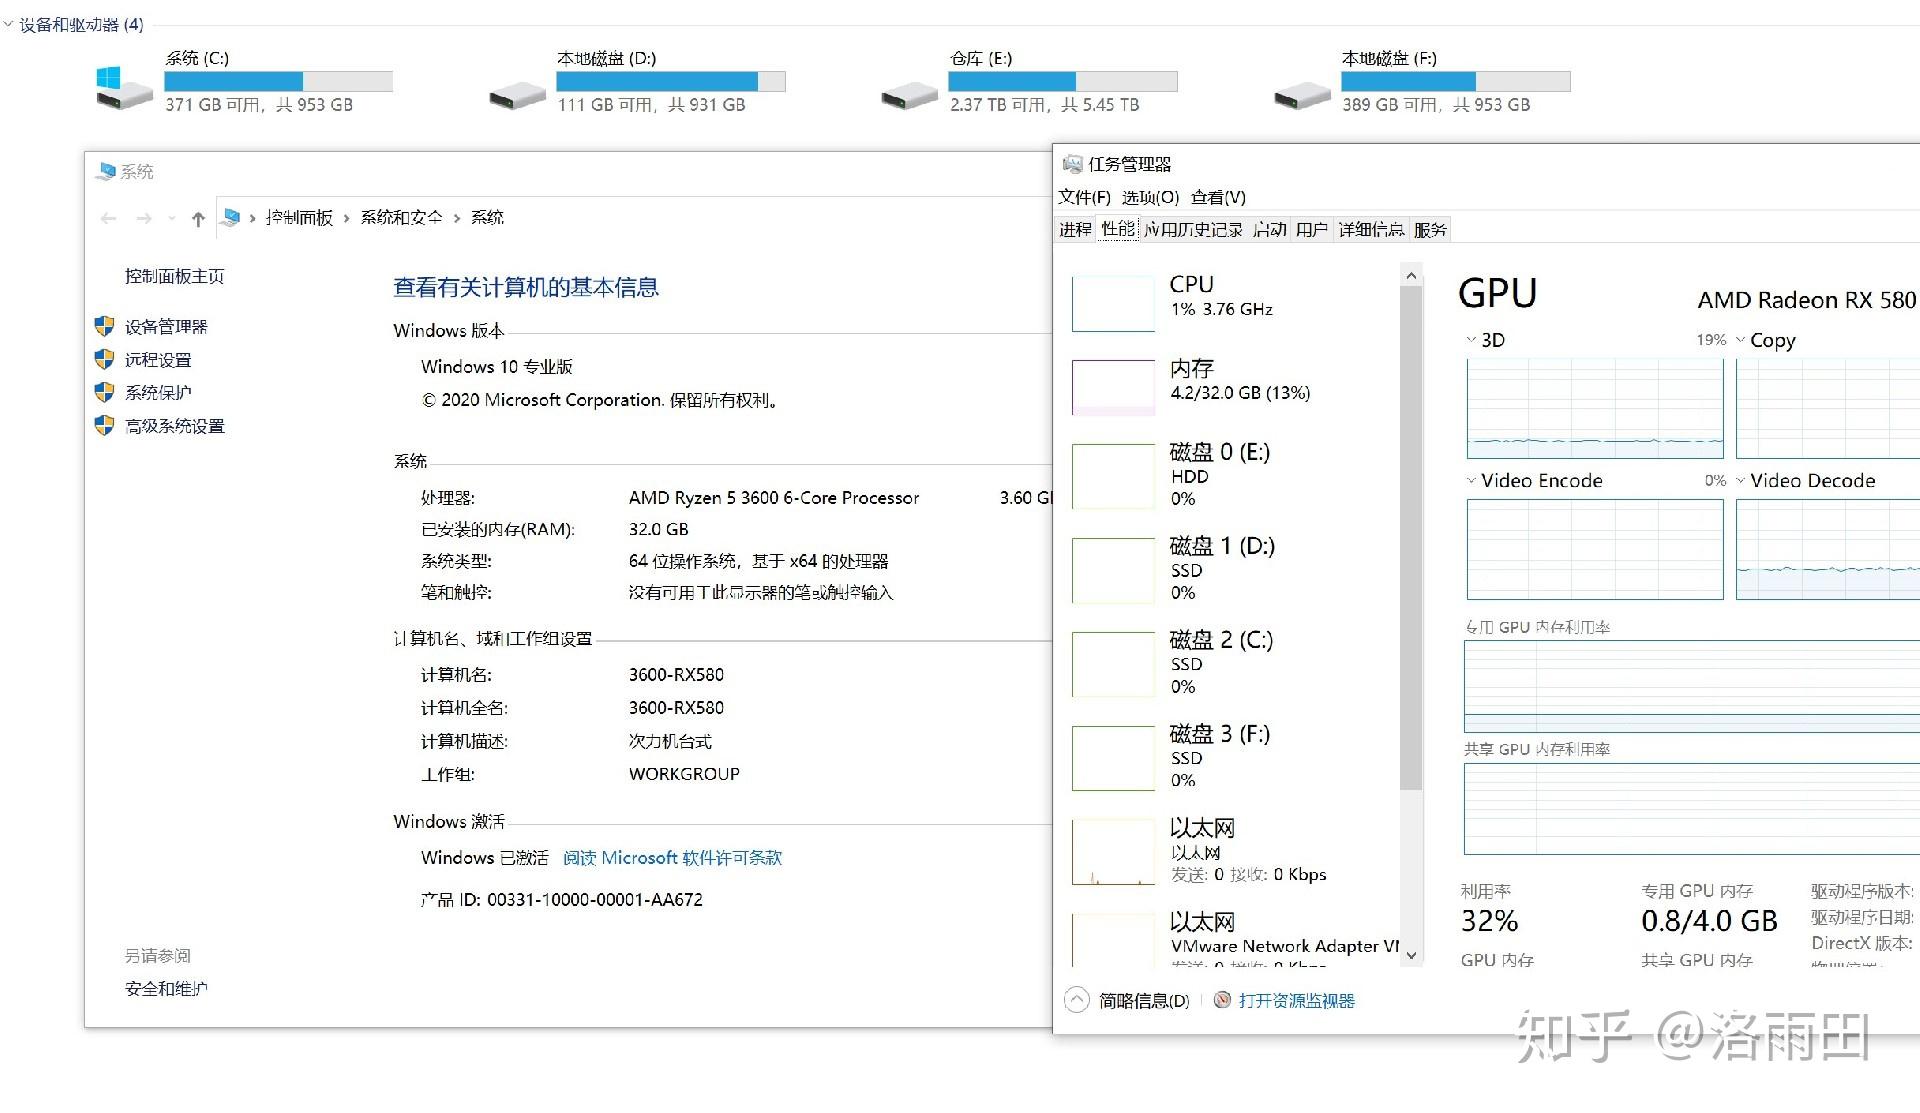Go to 系统和安全 breadcrumb
This screenshot has width=1920, height=1113.
click(401, 217)
